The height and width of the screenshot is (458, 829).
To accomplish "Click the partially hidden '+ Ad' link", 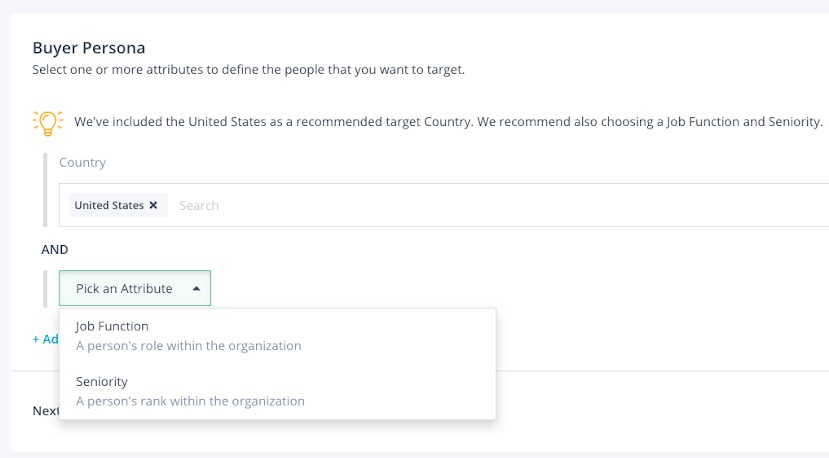I will (x=45, y=339).
